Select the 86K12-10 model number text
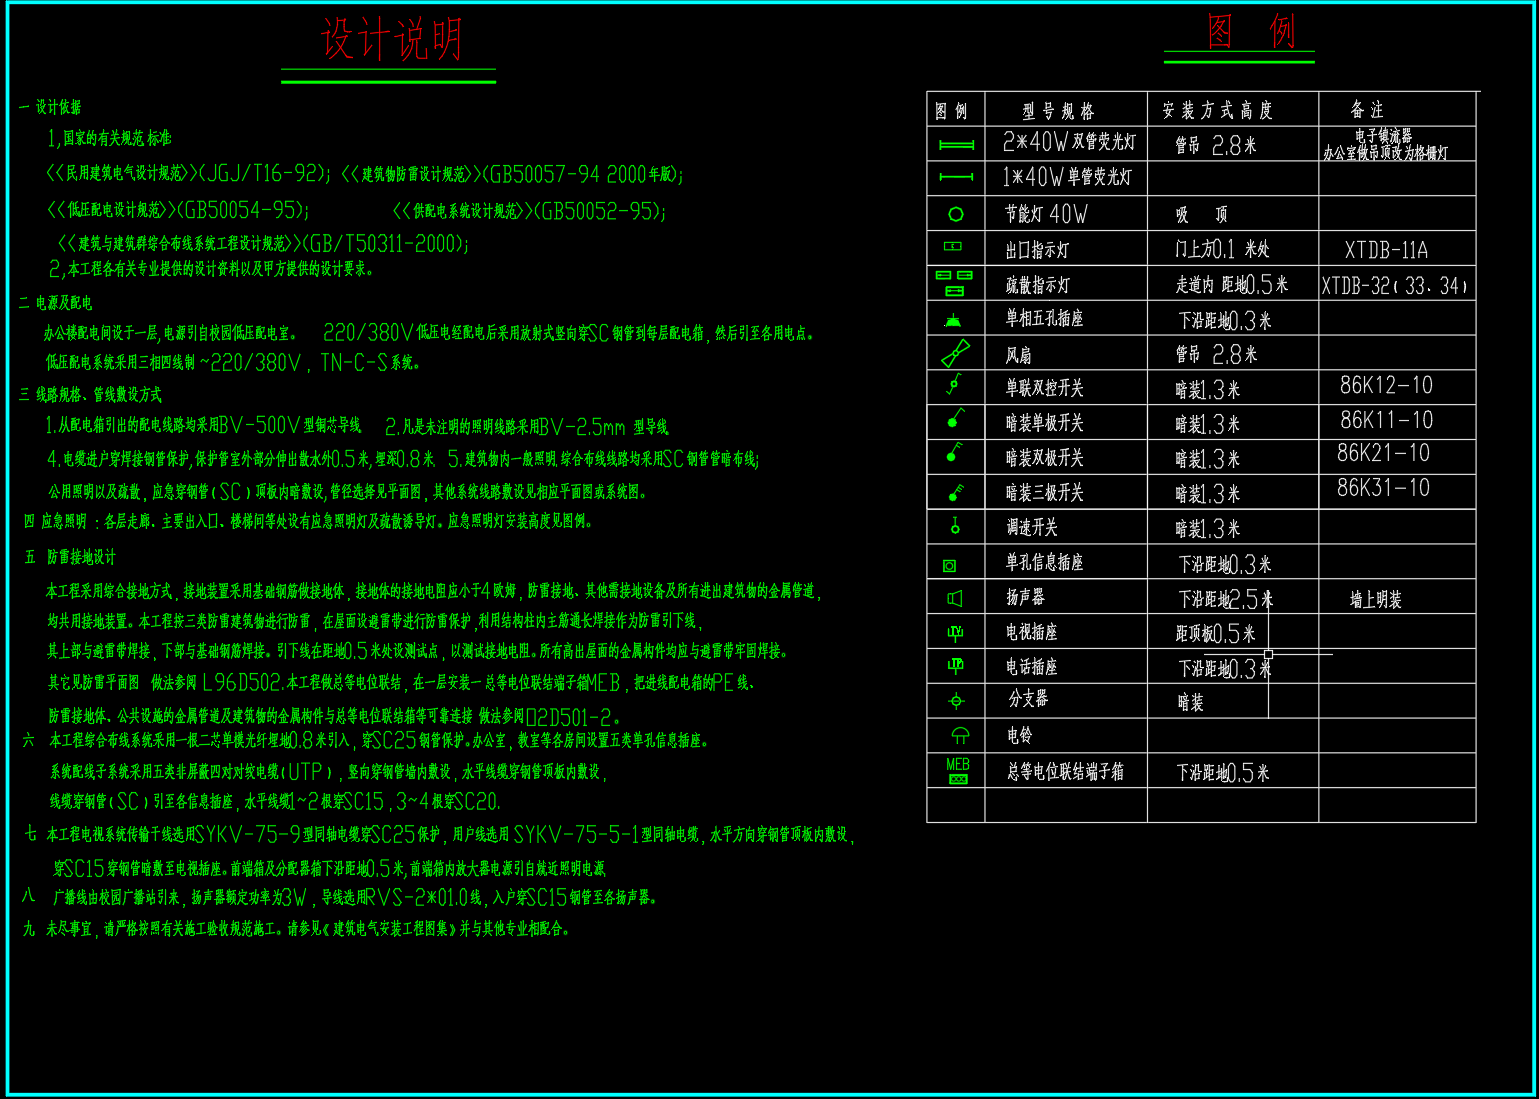The width and height of the screenshot is (1539, 1099). click(1386, 385)
